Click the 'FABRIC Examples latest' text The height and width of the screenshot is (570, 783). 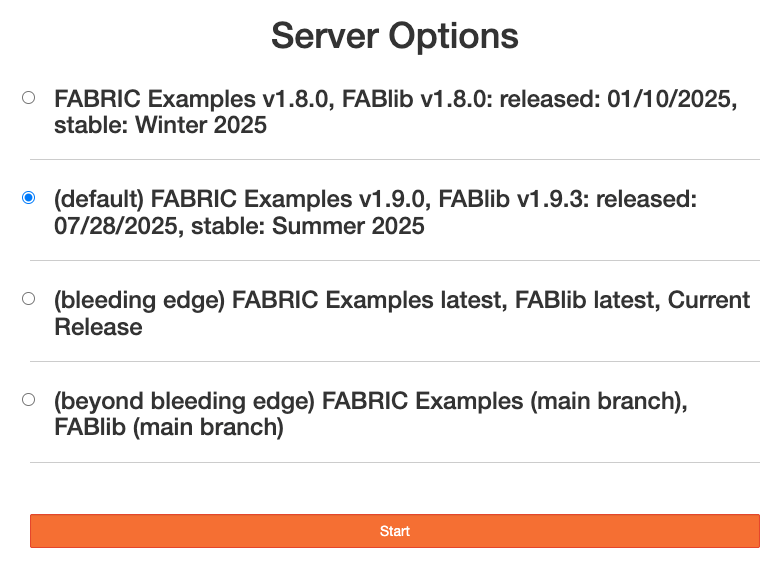tap(364, 301)
